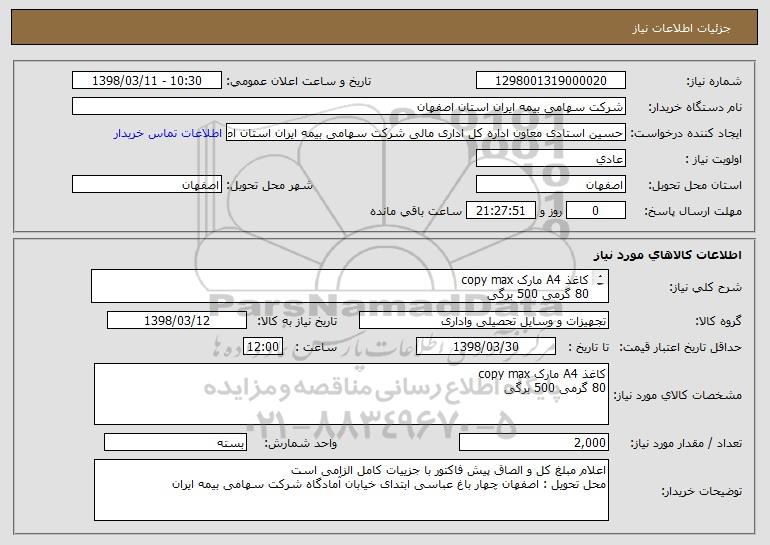Click the شهر محل تحویل field اصفهان
Screen dimensions: 770x545
147,185
